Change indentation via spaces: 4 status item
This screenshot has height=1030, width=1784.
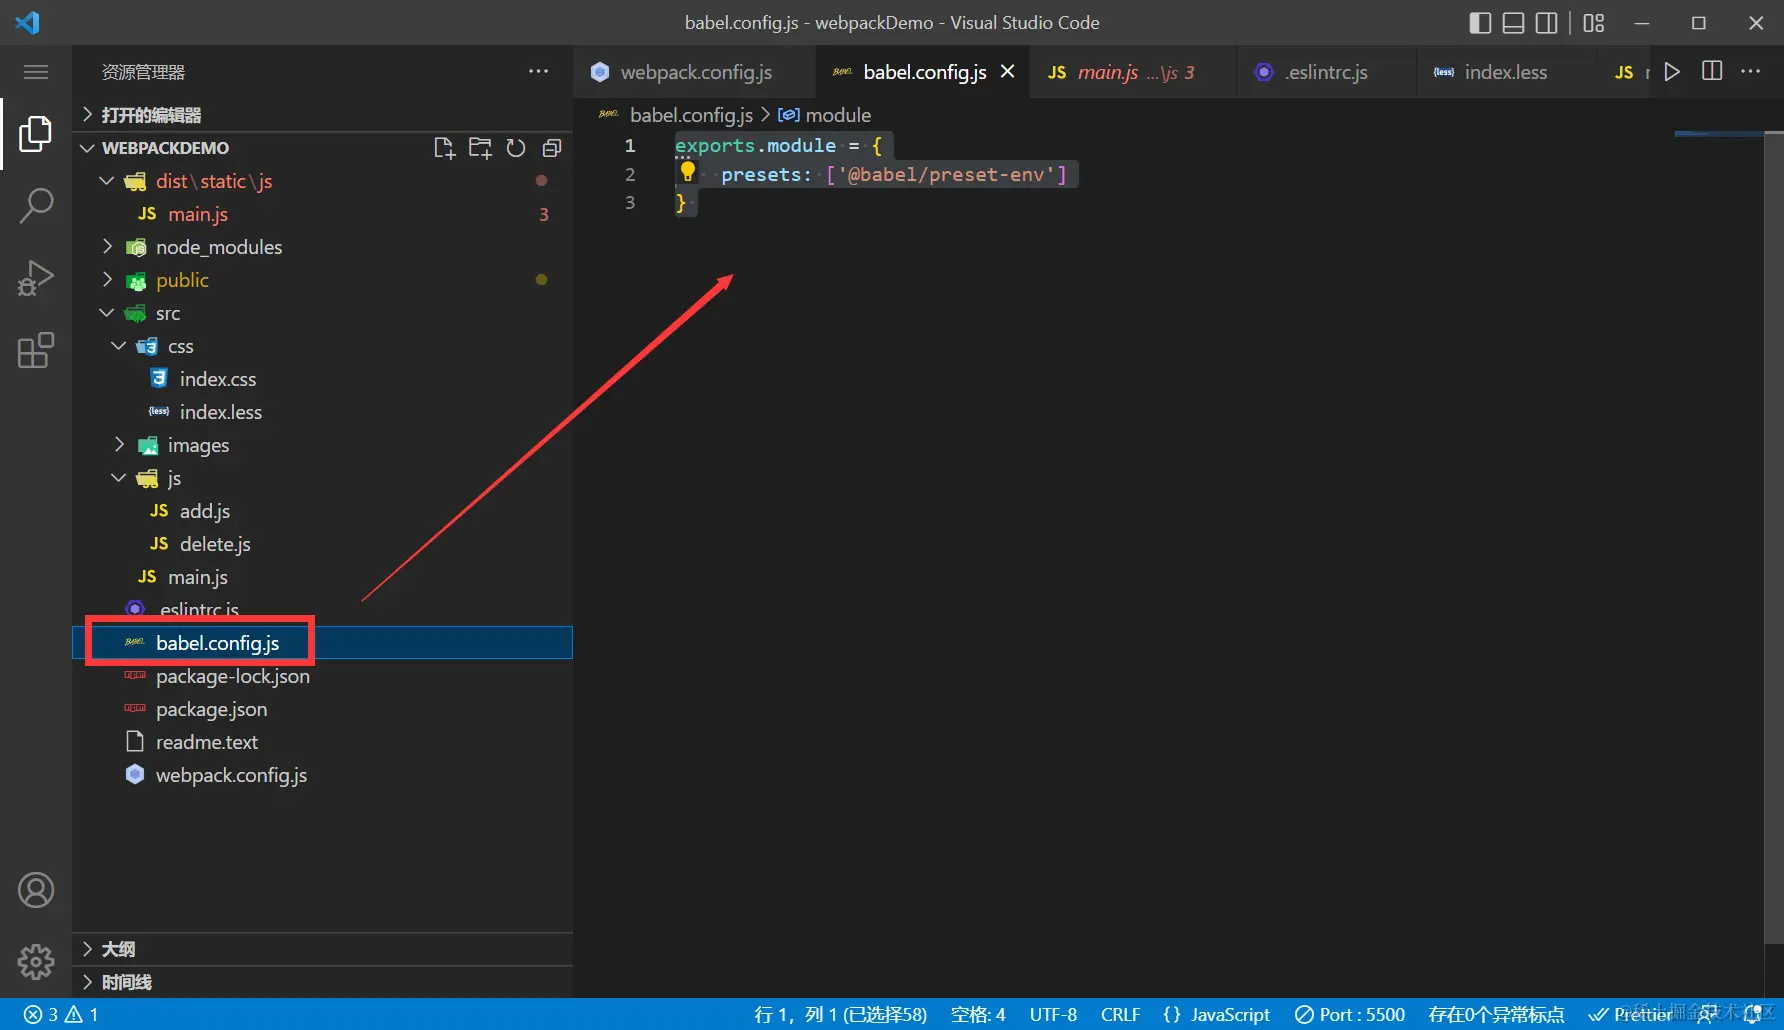click(978, 1014)
